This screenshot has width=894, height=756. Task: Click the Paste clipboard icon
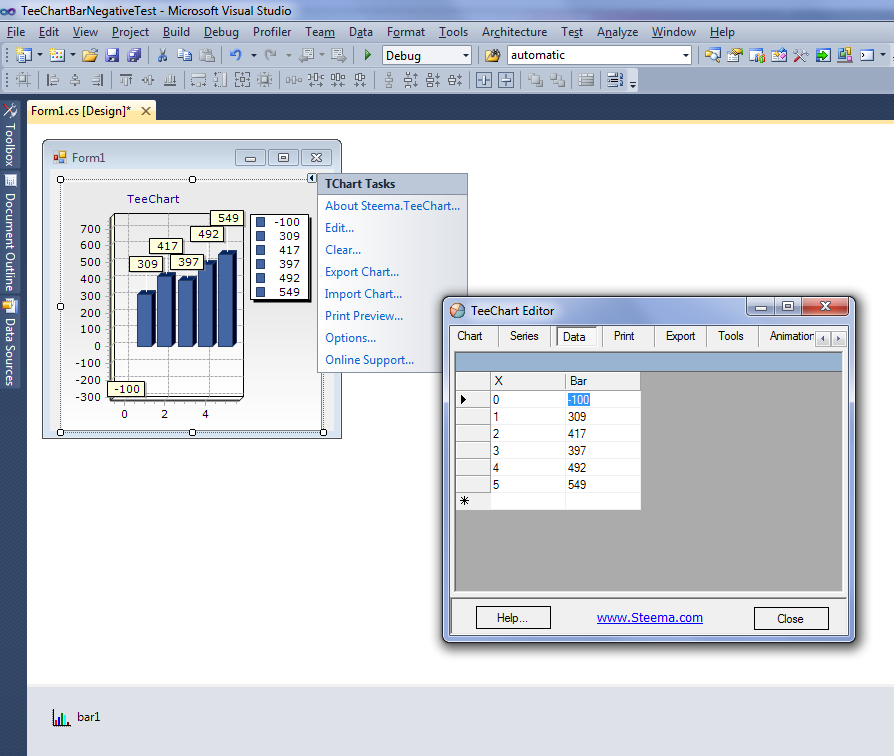tap(208, 55)
